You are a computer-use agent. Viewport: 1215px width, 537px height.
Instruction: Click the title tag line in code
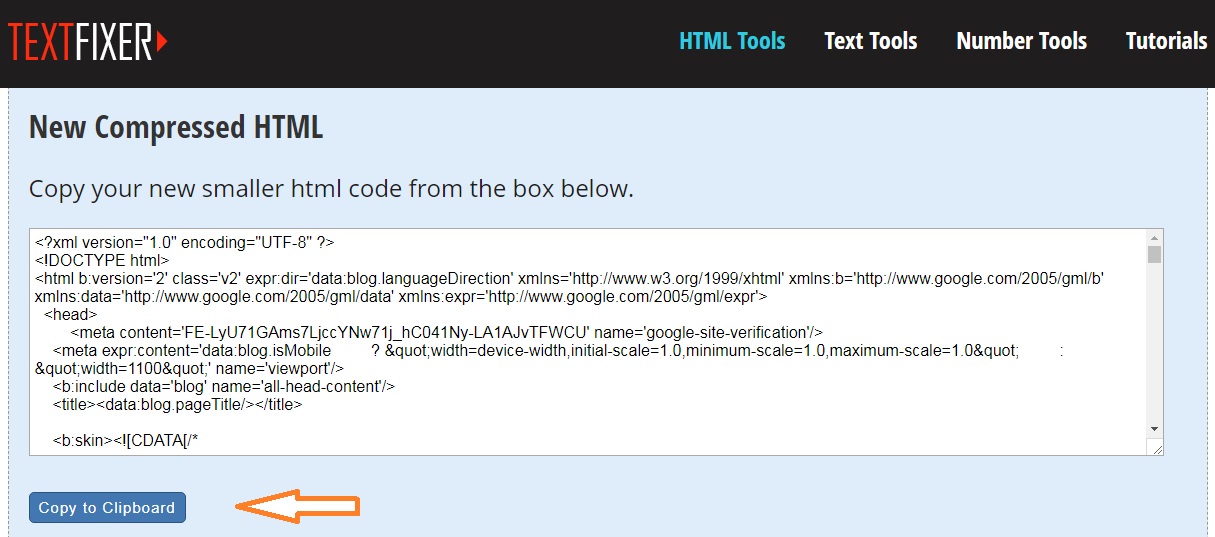point(177,404)
